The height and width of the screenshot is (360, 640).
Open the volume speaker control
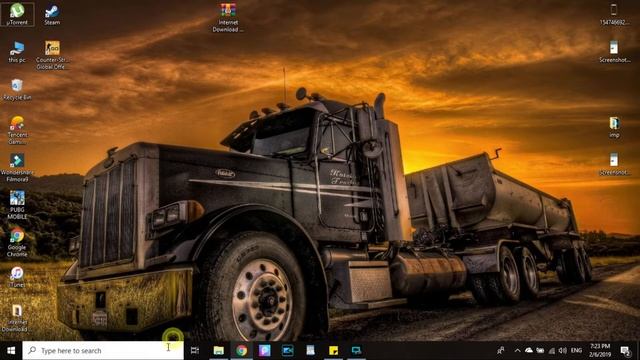pyautogui.click(x=563, y=351)
